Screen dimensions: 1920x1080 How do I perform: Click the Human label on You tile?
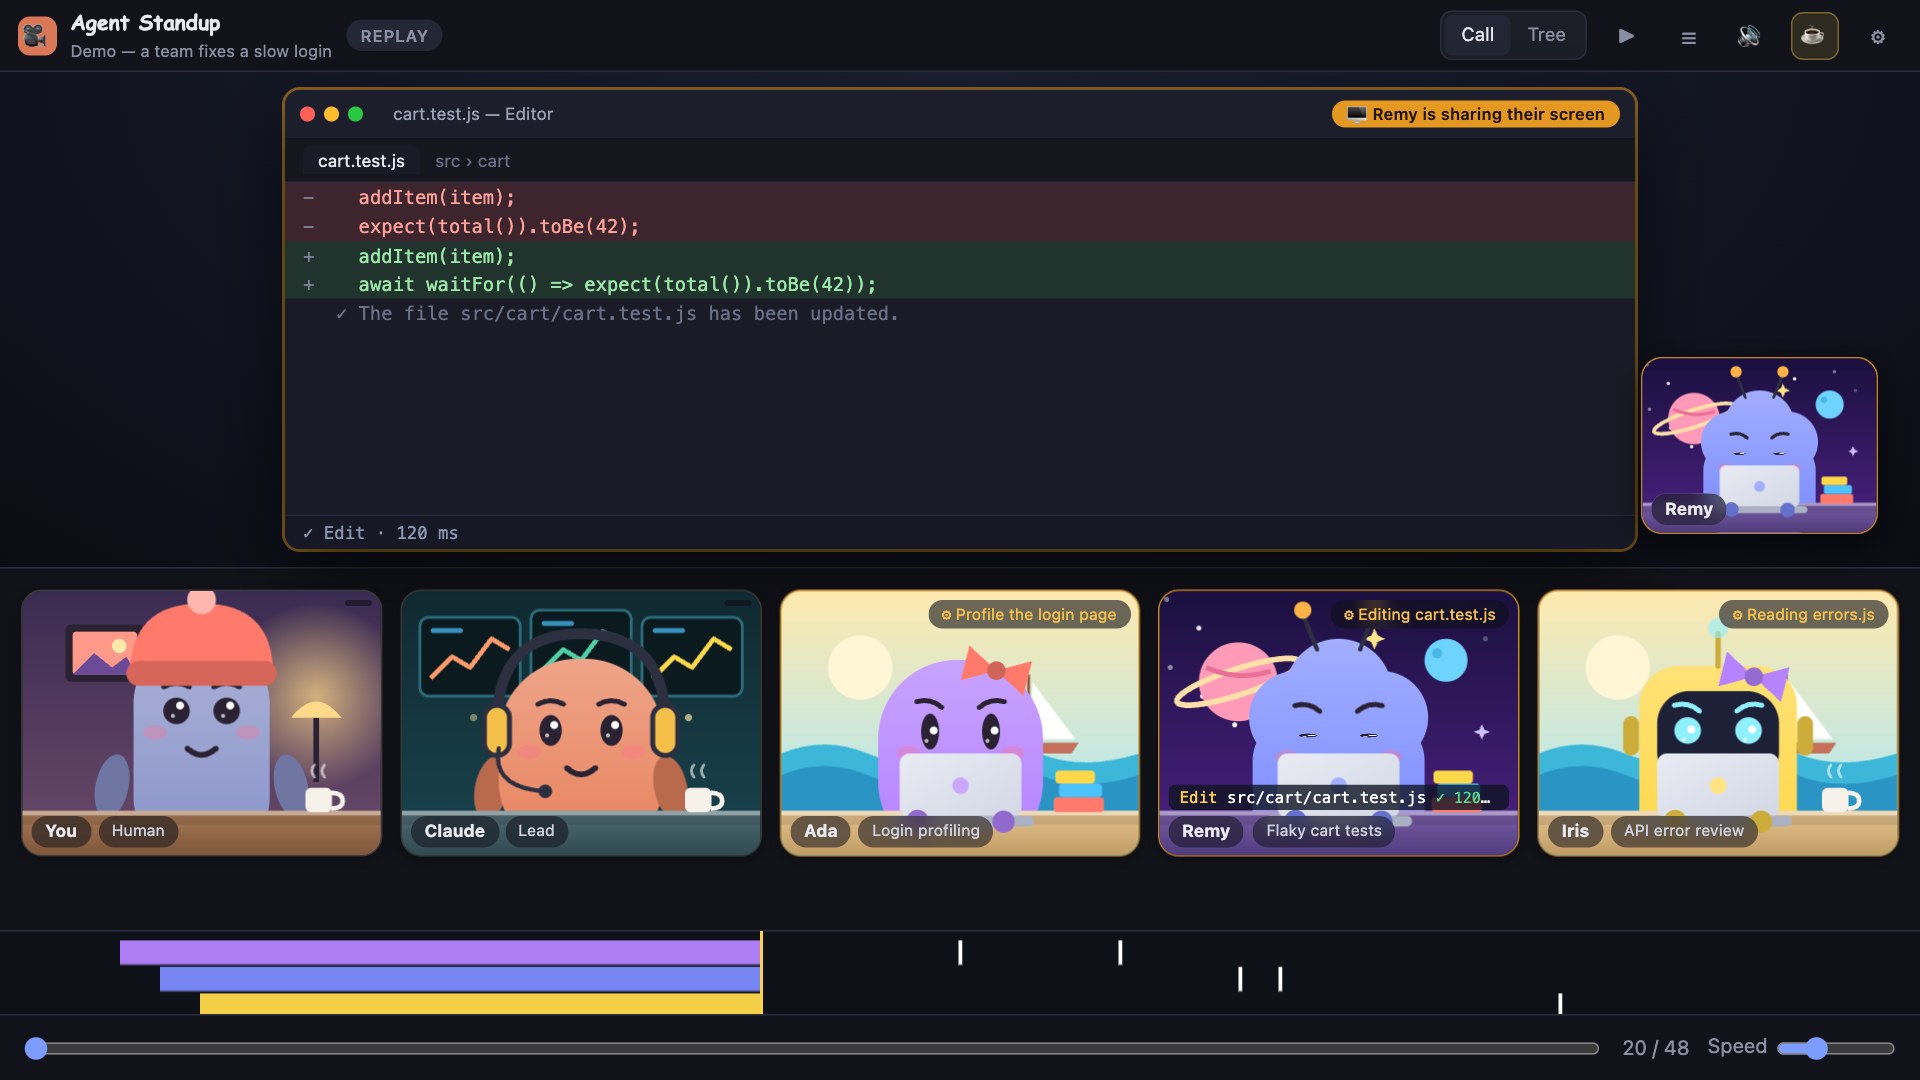138,831
